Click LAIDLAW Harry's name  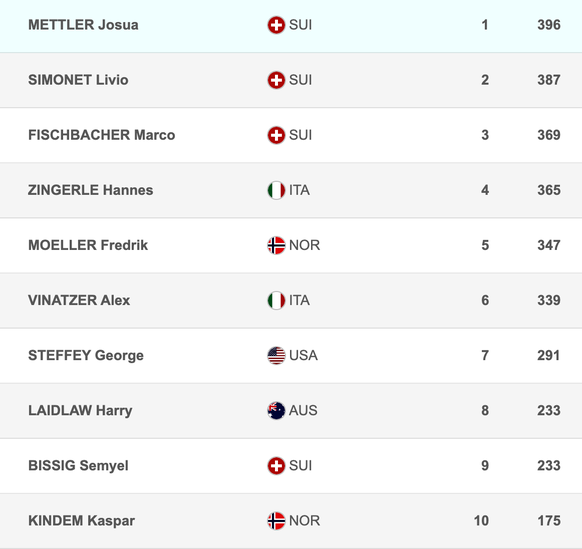tap(80, 411)
